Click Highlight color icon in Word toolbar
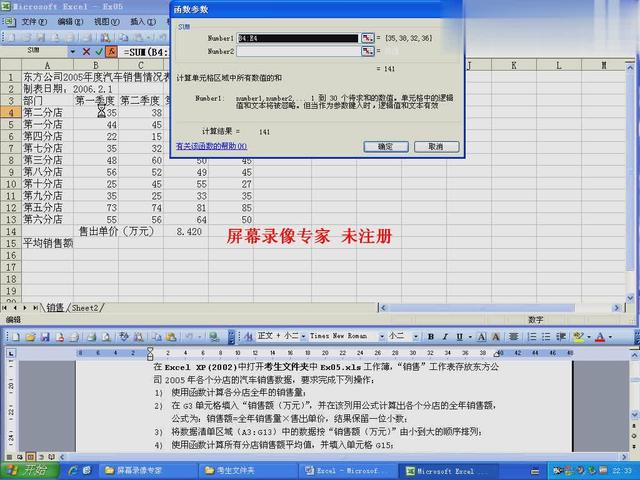Screen dimensions: 640x480 (578, 337)
